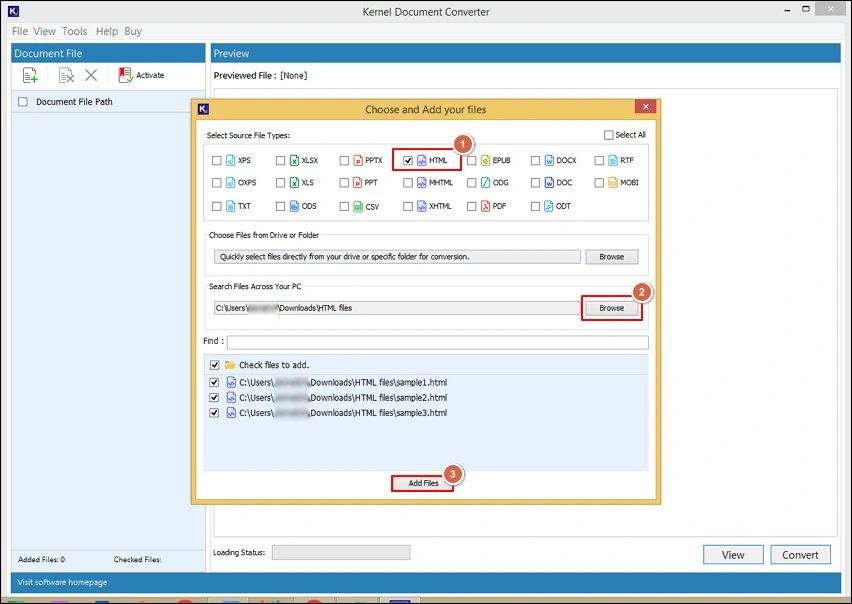Click the XHTML file type icon
852x604 pixels.
pyautogui.click(x=422, y=206)
